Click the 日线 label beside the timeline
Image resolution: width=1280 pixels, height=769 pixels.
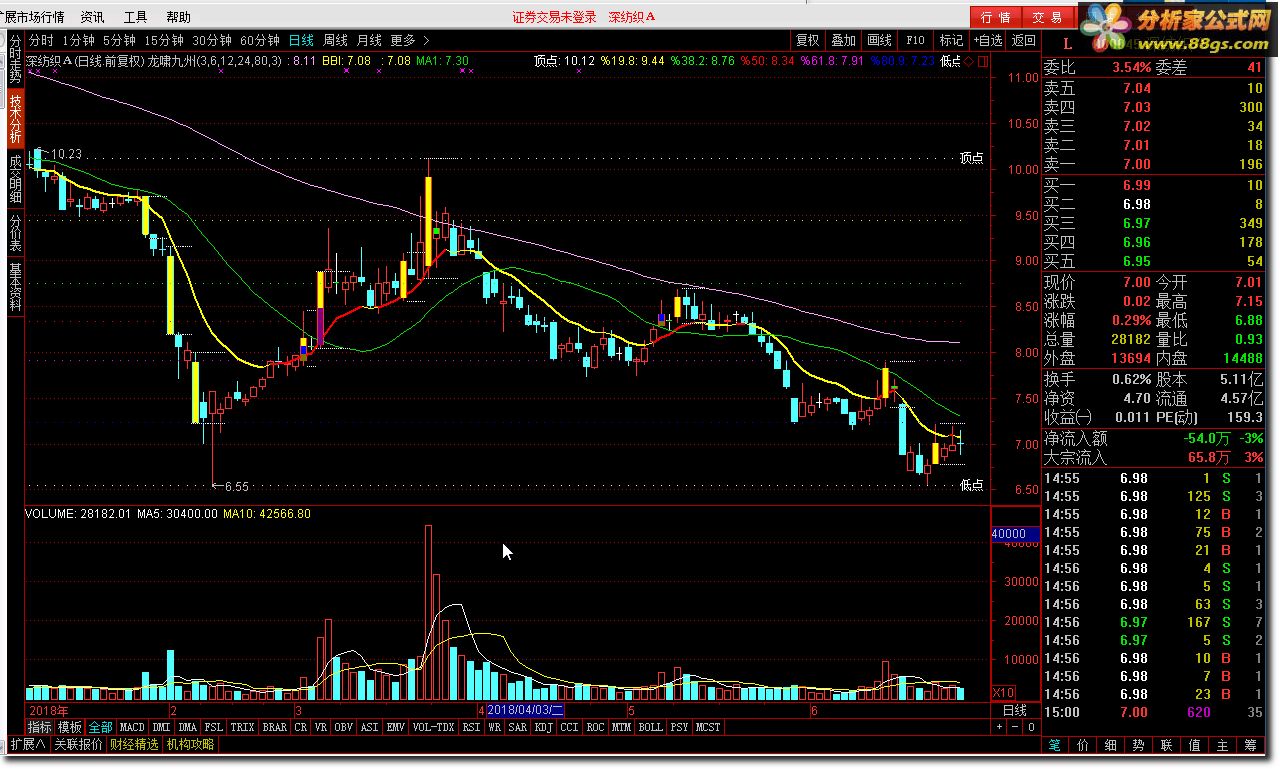tap(1014, 710)
